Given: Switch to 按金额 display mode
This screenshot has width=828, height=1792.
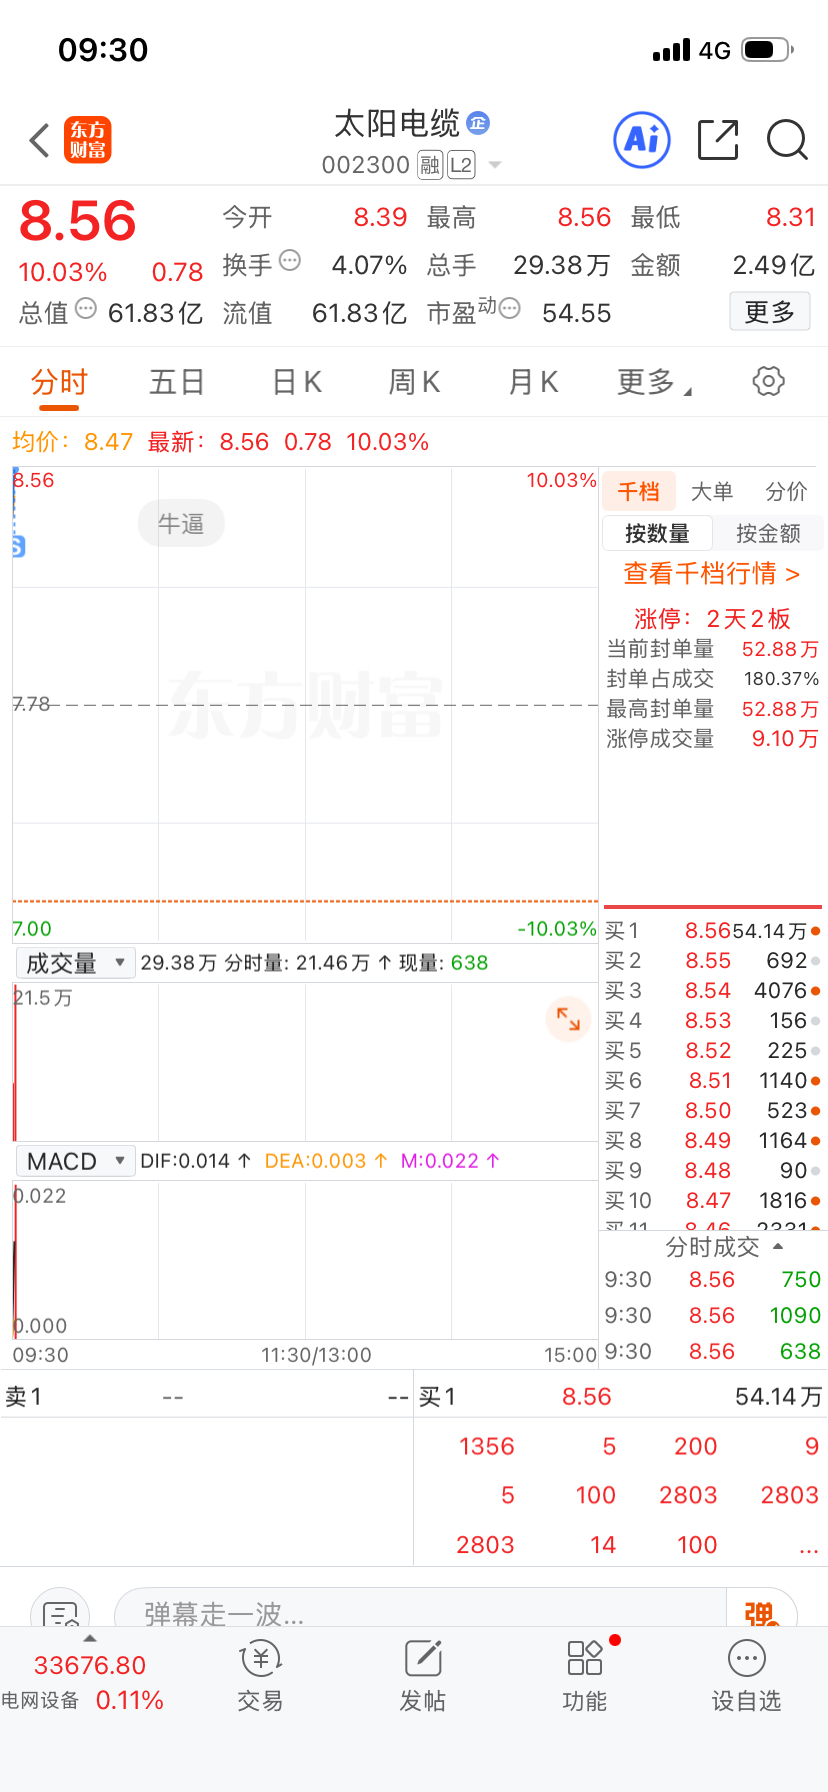Looking at the screenshot, I should pos(768,533).
